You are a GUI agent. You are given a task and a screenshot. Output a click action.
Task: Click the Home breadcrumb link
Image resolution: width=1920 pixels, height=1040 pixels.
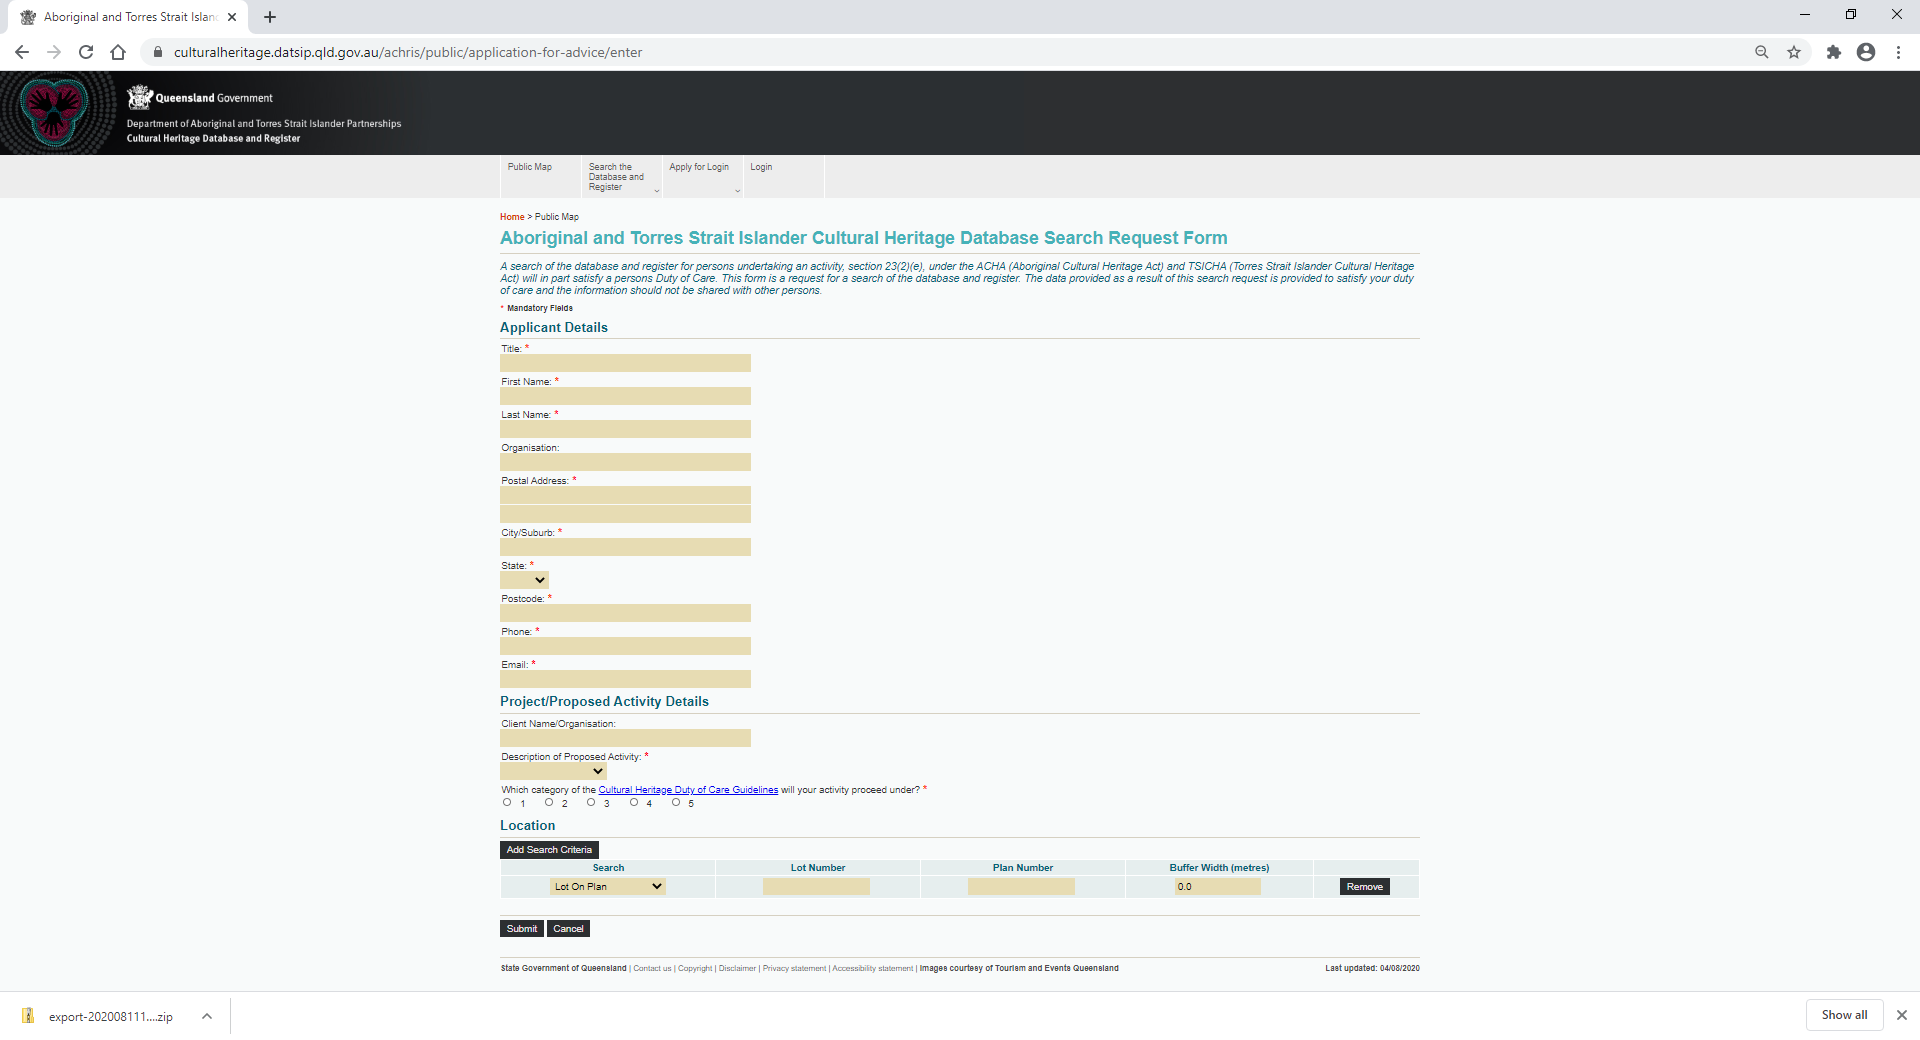tap(512, 217)
